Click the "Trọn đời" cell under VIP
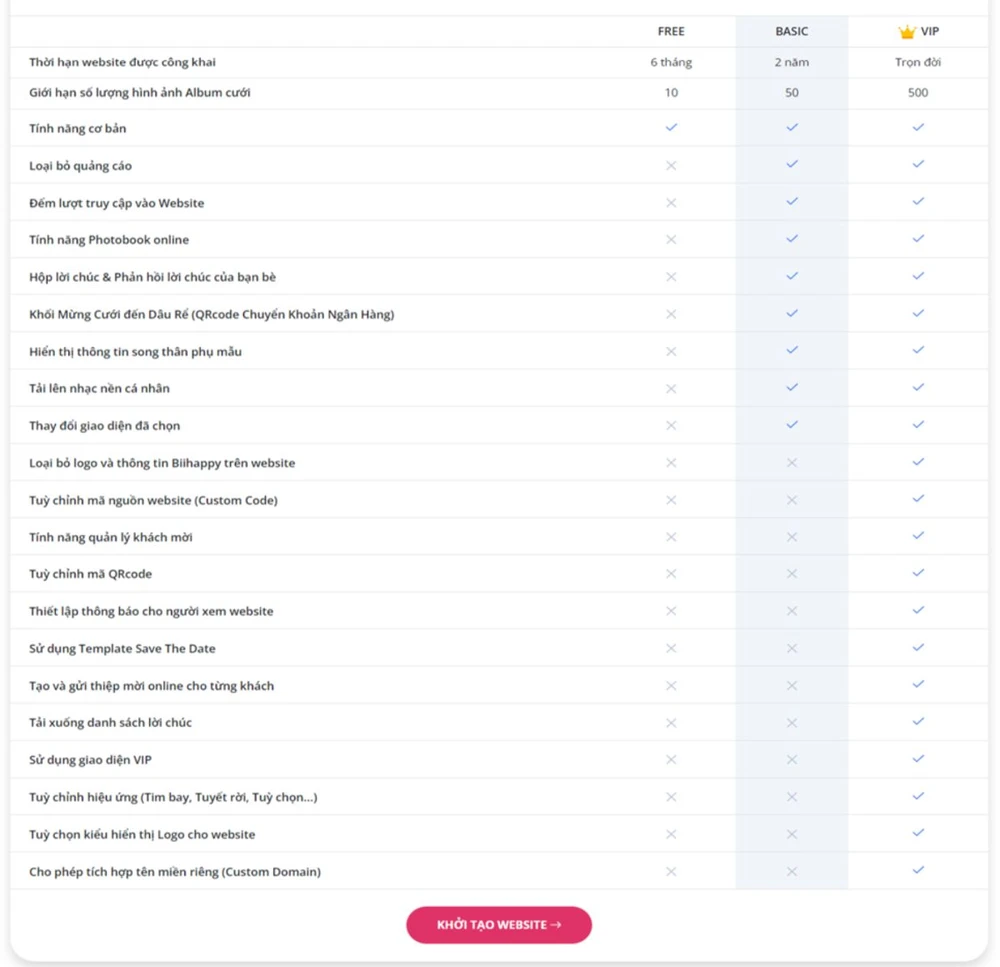The width and height of the screenshot is (1000, 967). click(917, 61)
